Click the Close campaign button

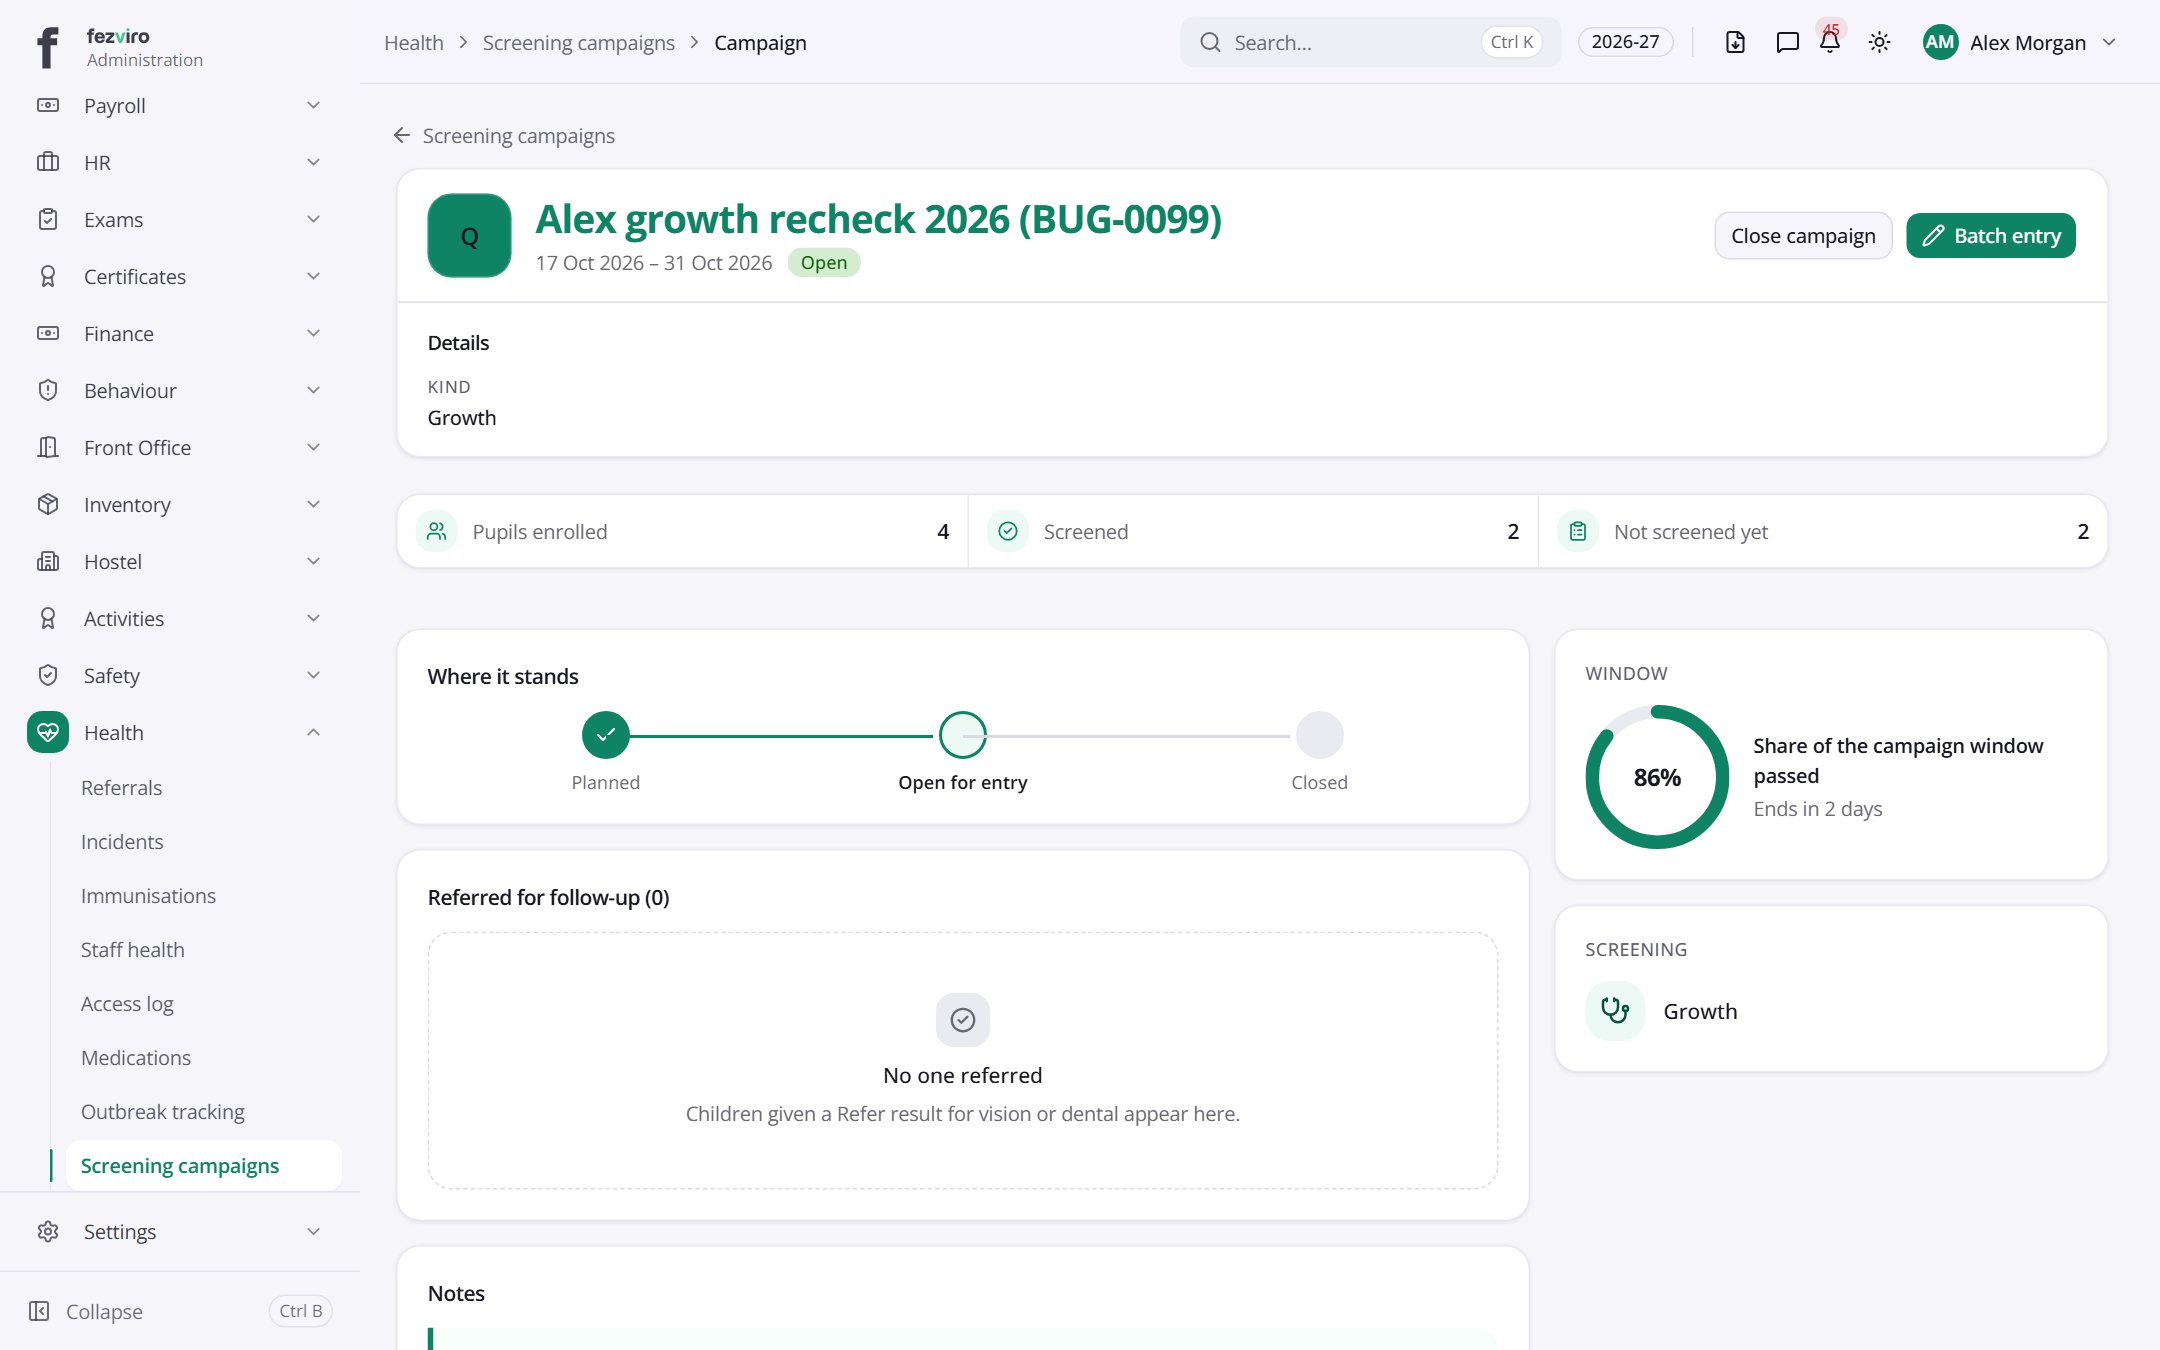(x=1803, y=236)
